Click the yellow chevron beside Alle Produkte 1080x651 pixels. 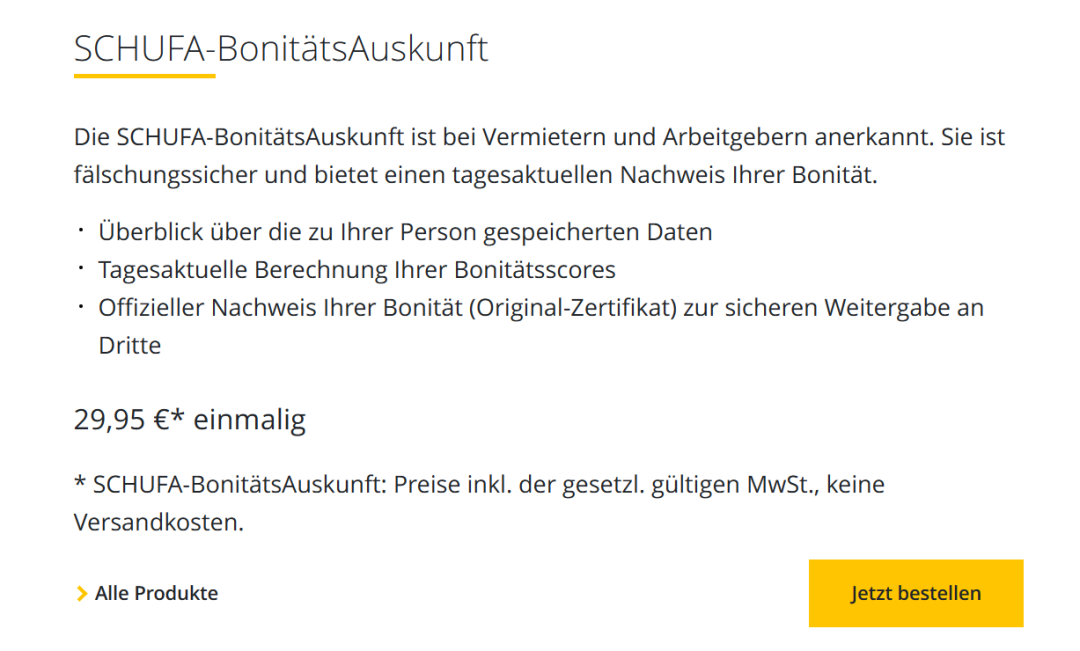82,594
